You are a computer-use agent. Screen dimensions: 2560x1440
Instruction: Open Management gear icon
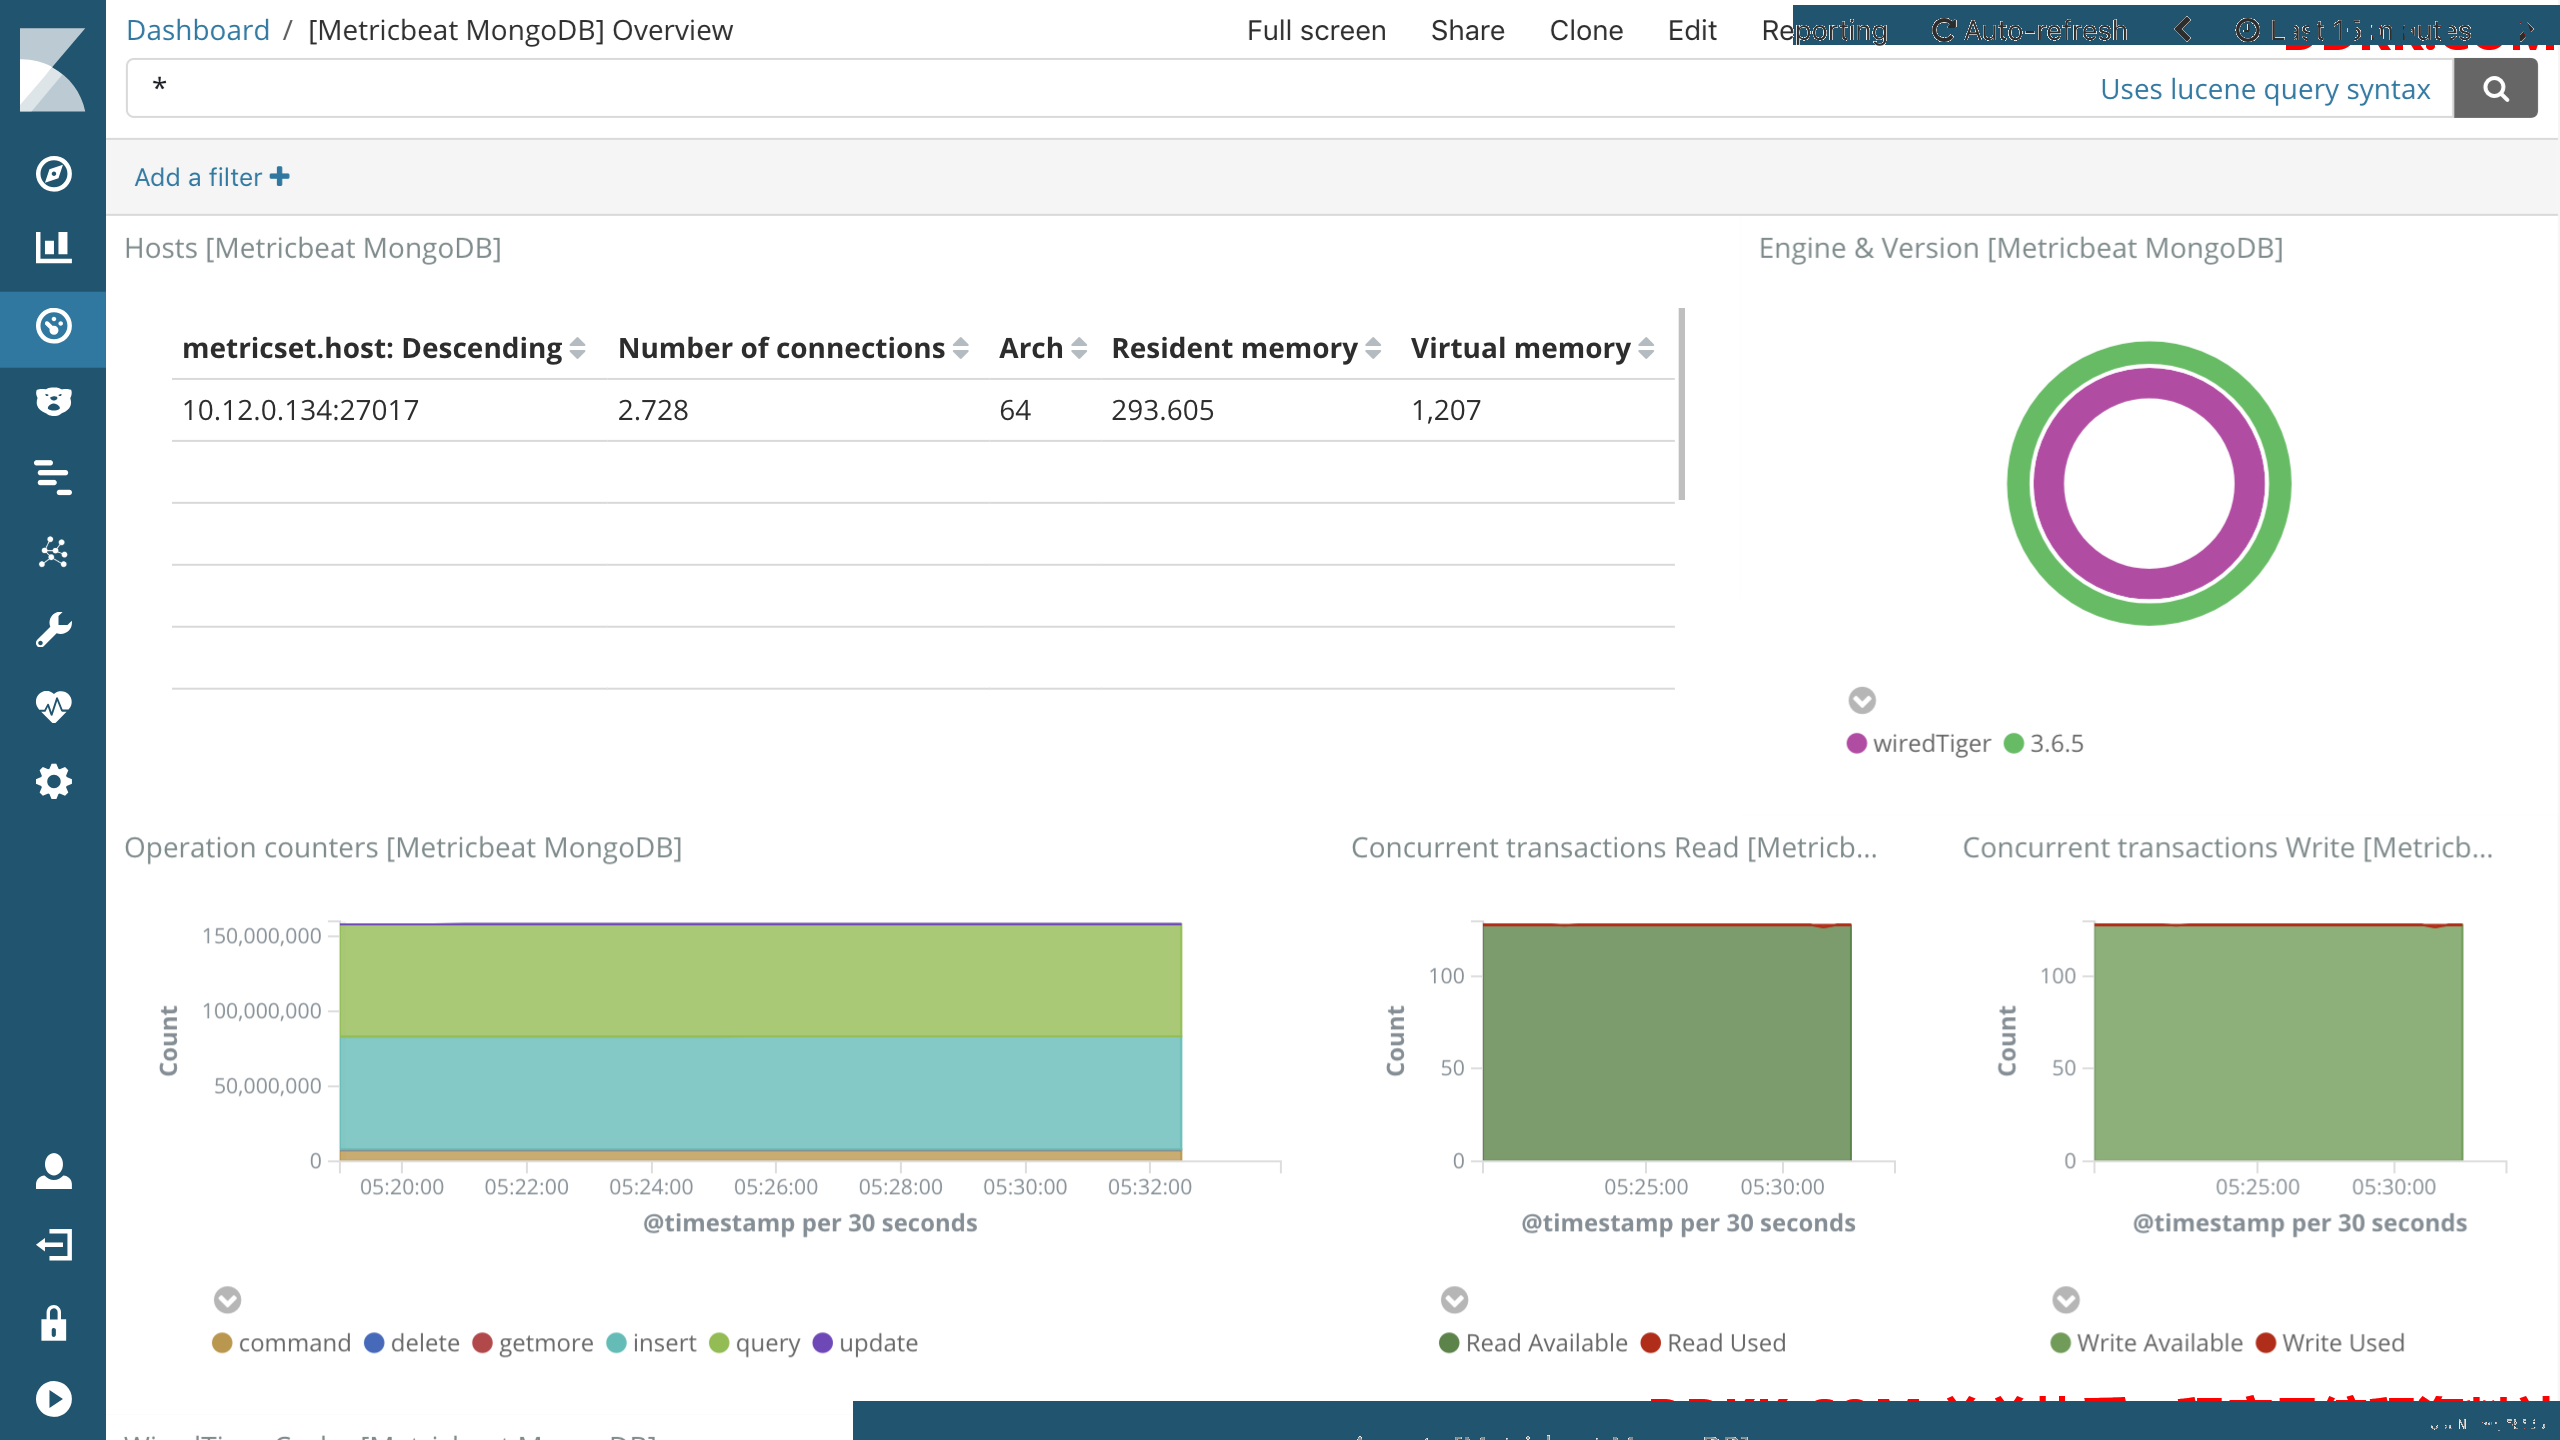click(x=53, y=782)
